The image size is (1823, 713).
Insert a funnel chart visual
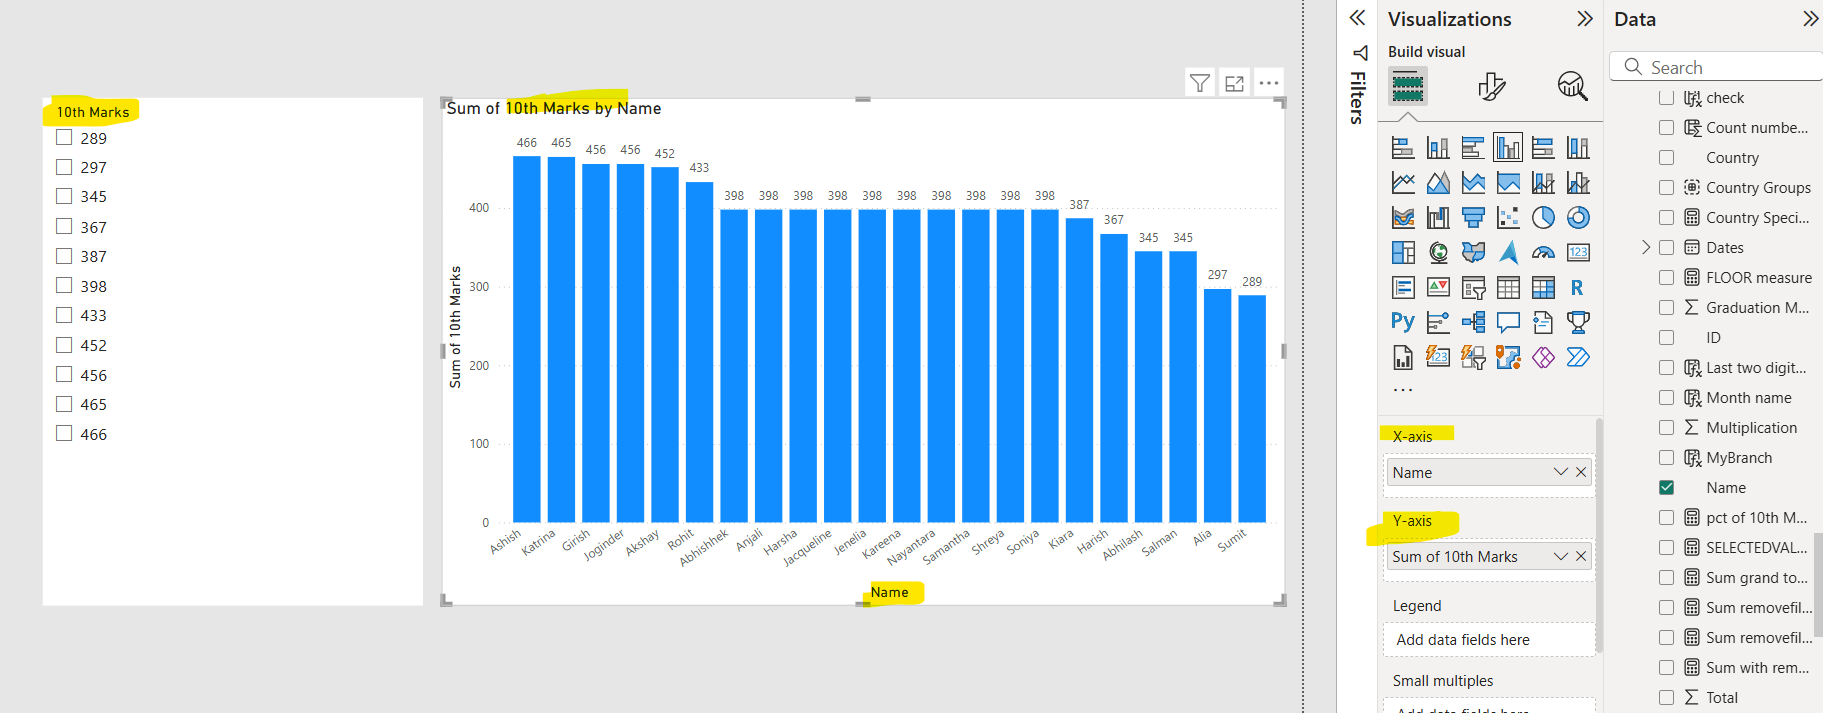pos(1473,218)
